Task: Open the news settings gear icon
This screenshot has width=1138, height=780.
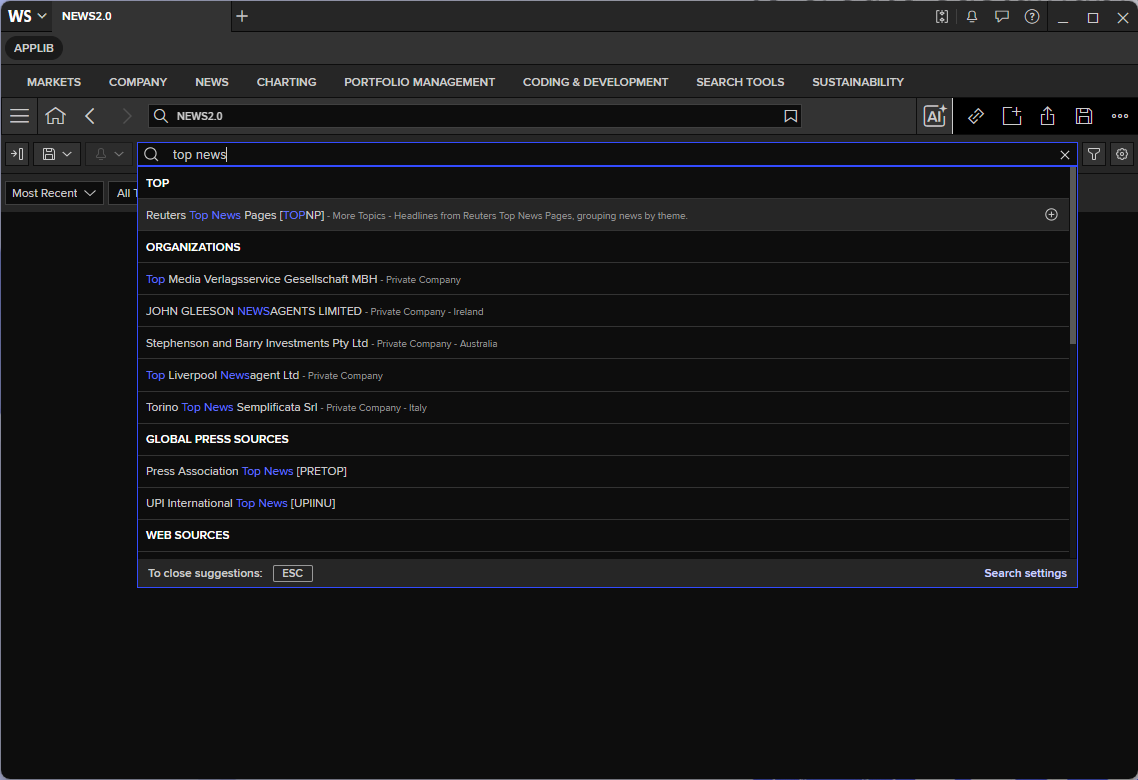Action: pos(1122,154)
